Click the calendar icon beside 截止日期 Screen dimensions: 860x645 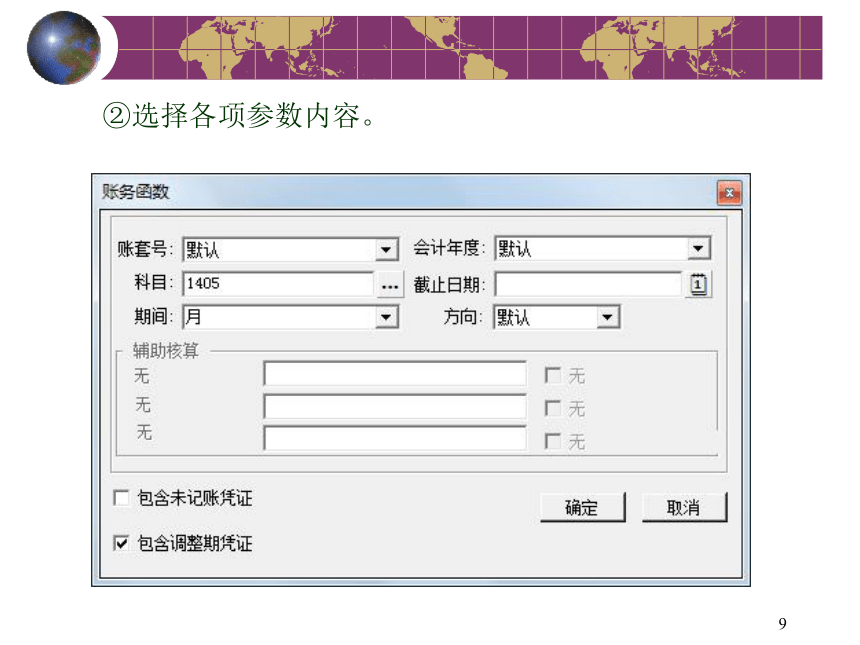click(x=698, y=284)
